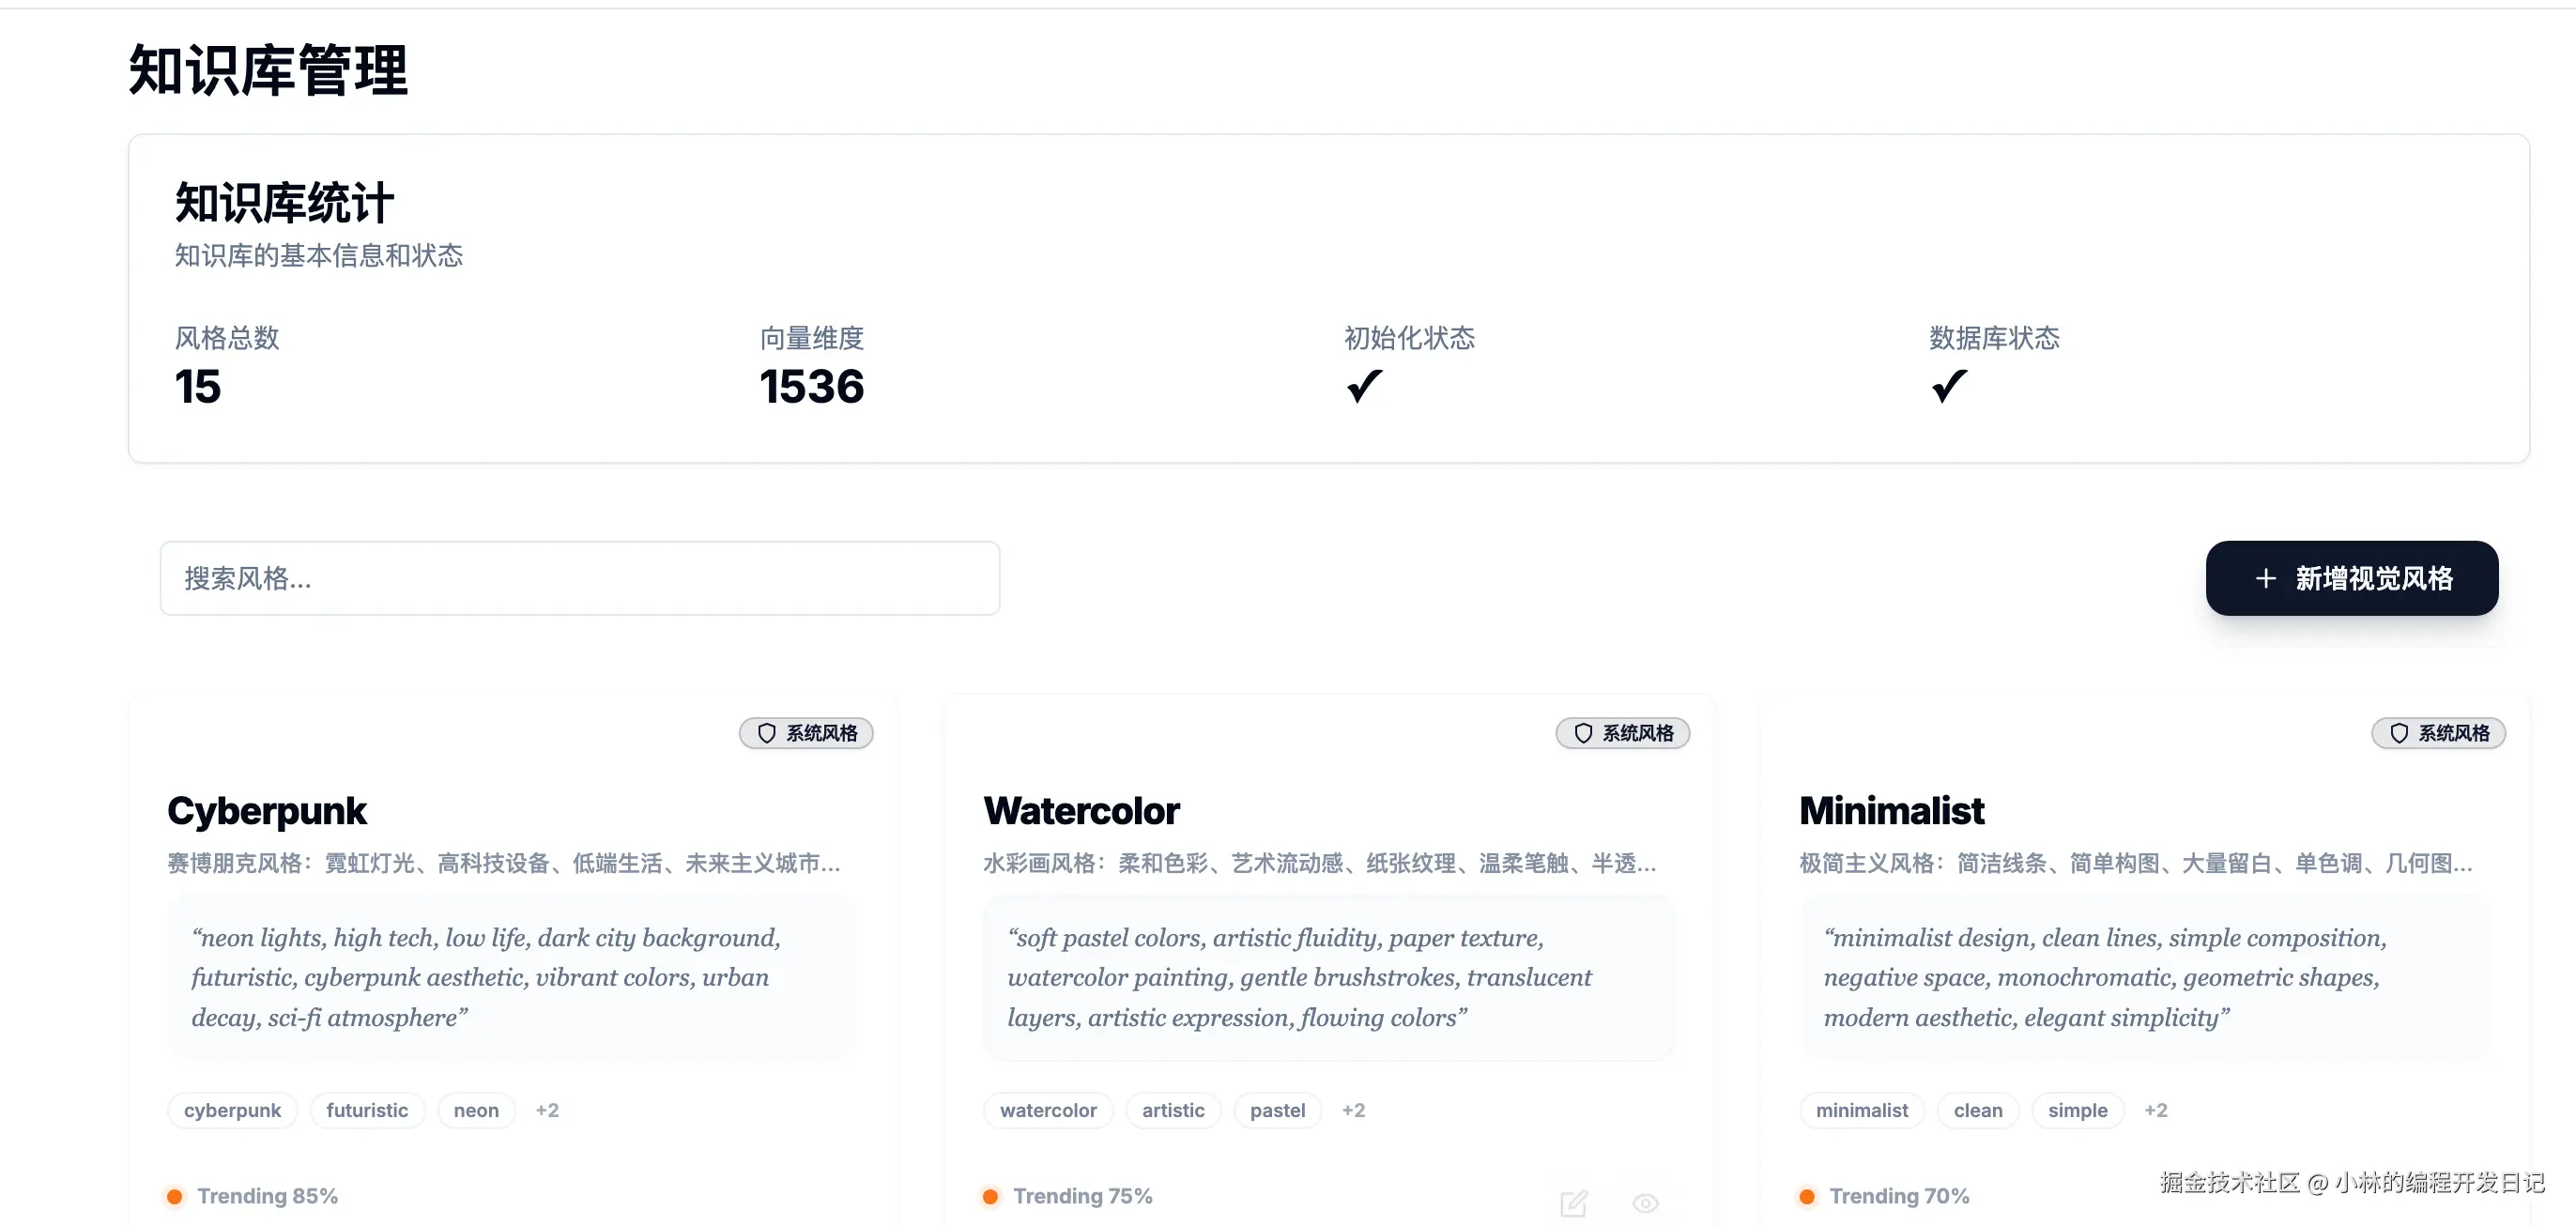Screen dimensions: 2576x1226
Task: Expand the +2 tags on Cyberpunk card
Action: (x=547, y=1110)
